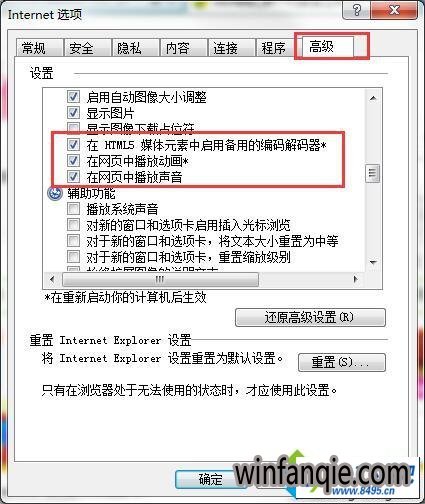Click the vertical scrollbar thumb
Viewport: 425px width, 504px height.
coord(372,173)
